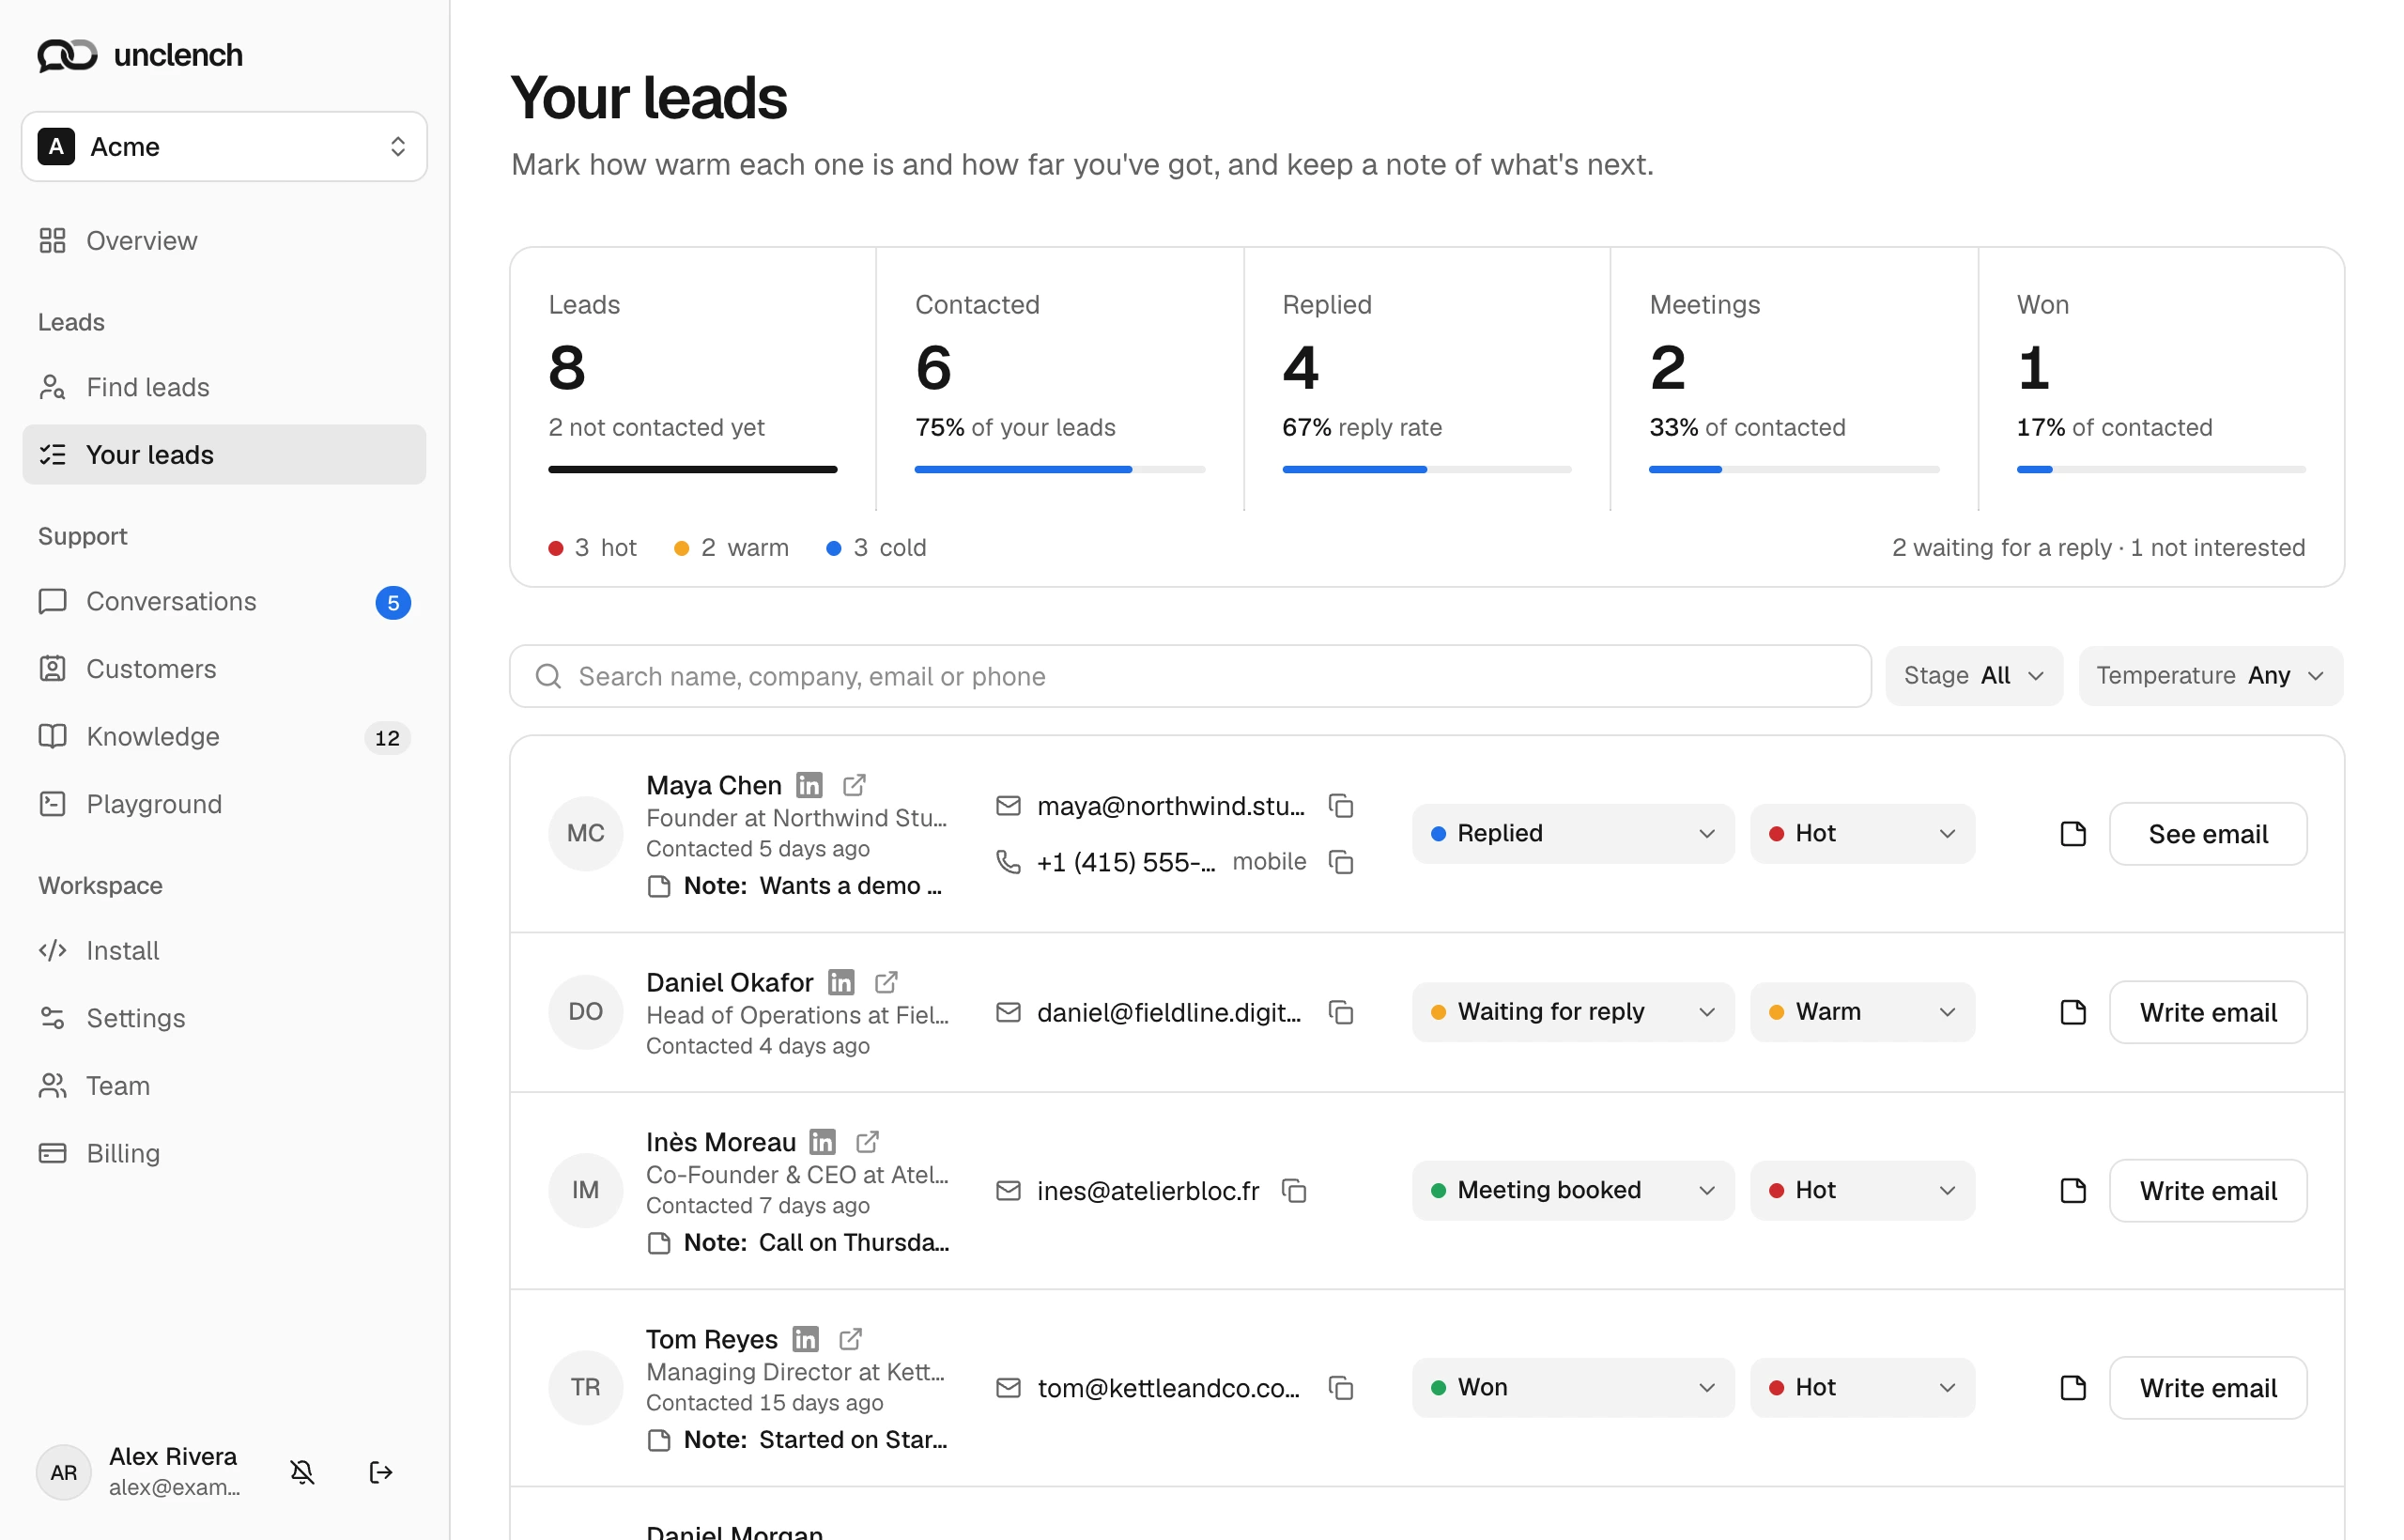Open Maya Chen's lead name

[714, 785]
